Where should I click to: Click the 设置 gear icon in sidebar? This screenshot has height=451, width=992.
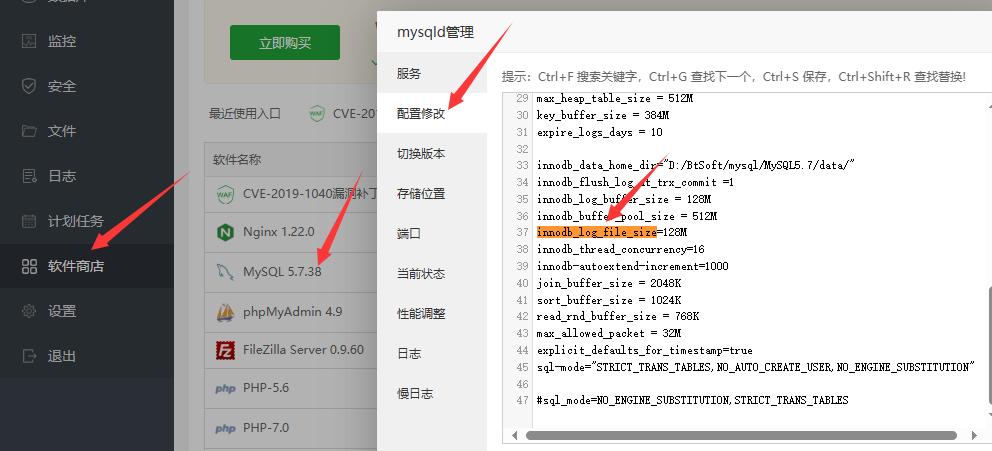[x=29, y=311]
